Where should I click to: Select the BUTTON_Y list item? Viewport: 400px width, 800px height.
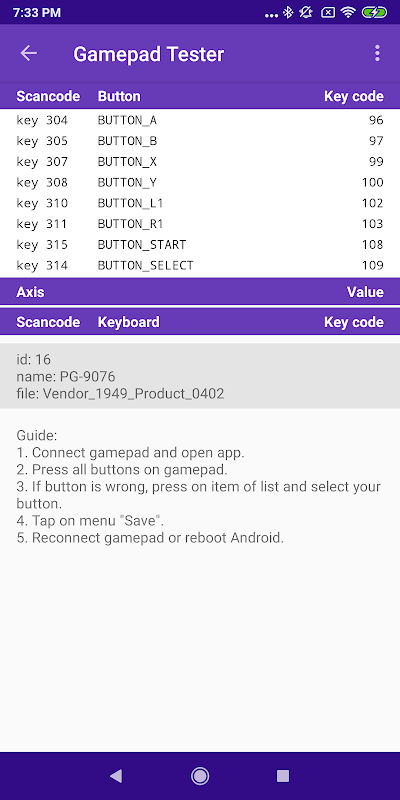(200, 183)
